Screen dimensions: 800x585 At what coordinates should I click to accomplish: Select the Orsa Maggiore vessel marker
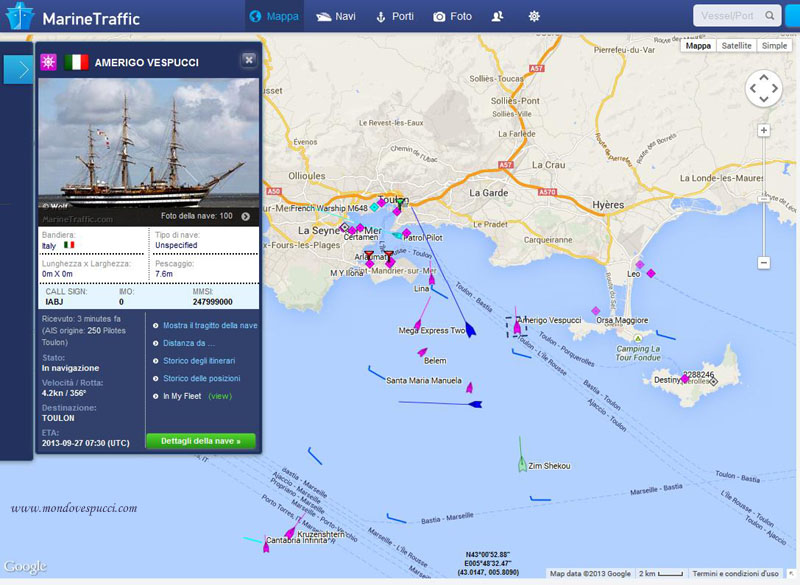[x=595, y=311]
